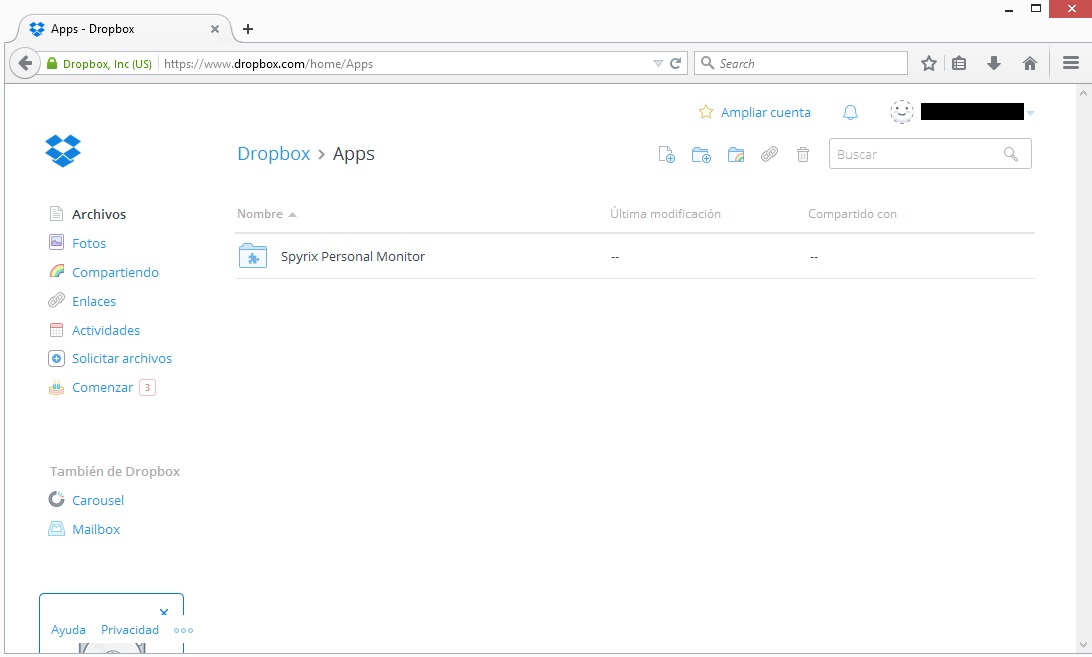Click the new shared folder icon
The image size is (1092, 657).
(x=735, y=155)
